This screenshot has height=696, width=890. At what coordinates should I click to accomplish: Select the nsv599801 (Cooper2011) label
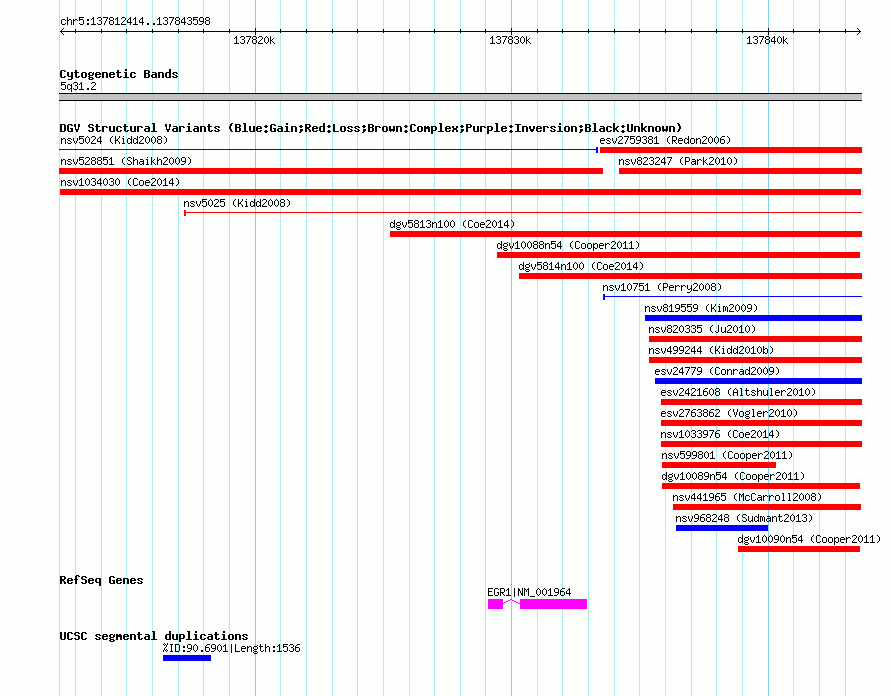point(727,455)
